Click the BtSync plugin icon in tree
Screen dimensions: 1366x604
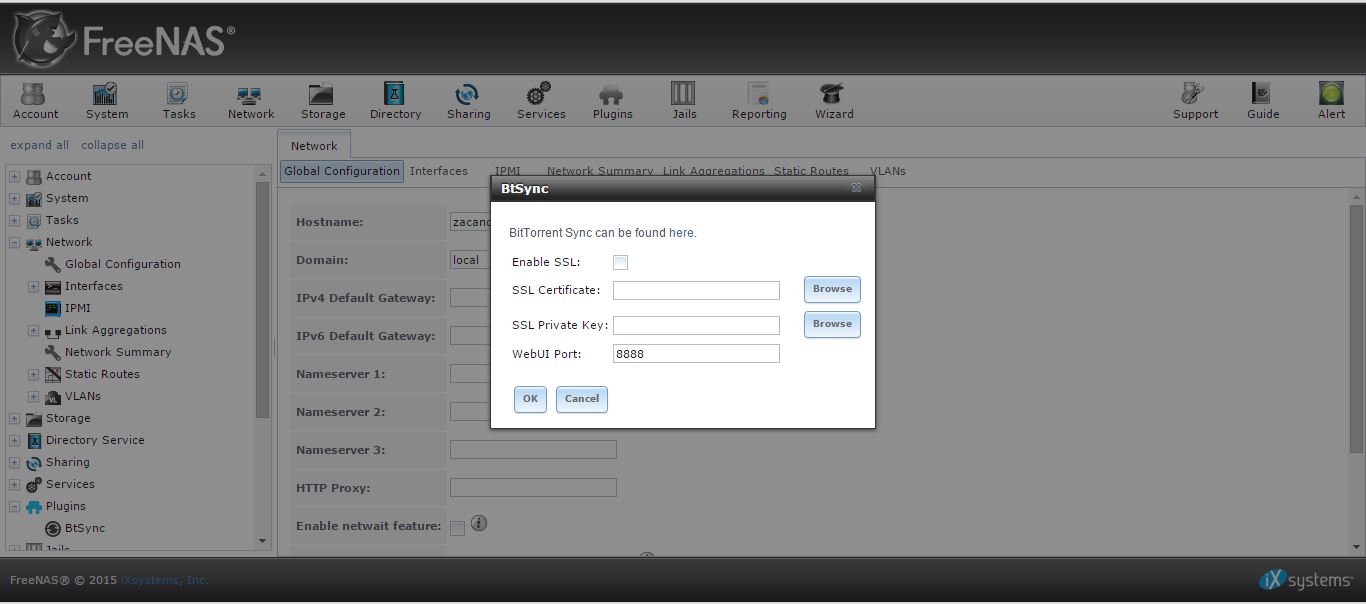[x=53, y=528]
